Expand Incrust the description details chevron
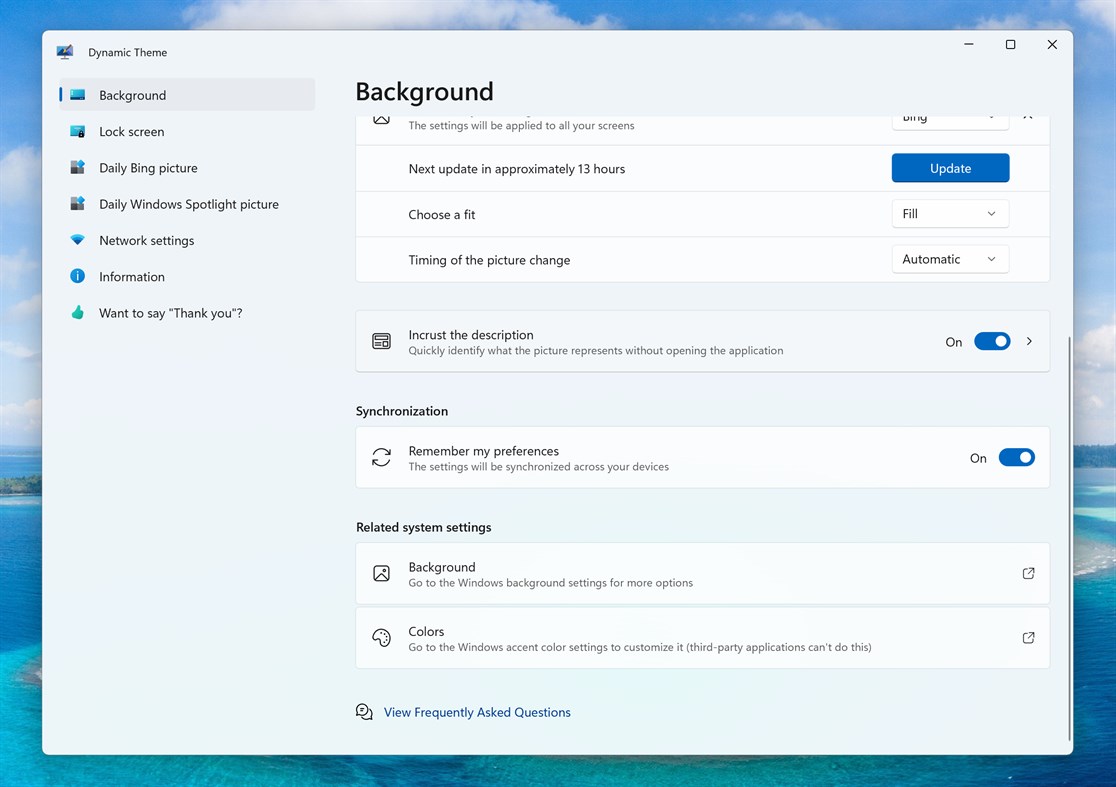Screen dimensions: 1116x787 tap(1029, 341)
